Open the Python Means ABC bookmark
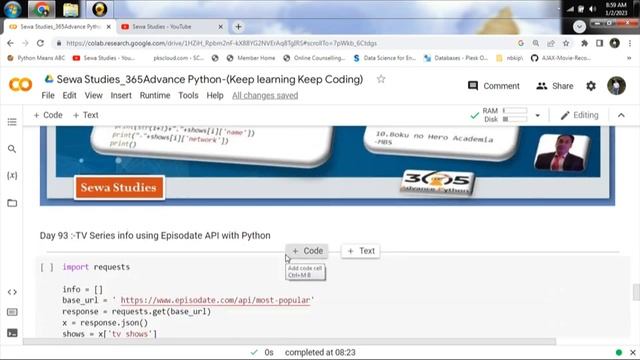640x360 pixels. coord(36,58)
